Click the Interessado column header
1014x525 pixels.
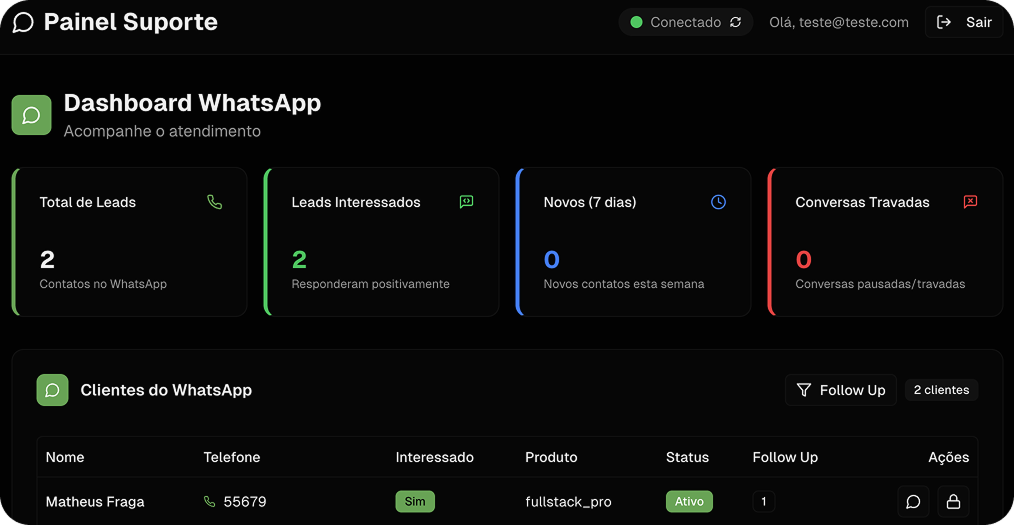[435, 457]
